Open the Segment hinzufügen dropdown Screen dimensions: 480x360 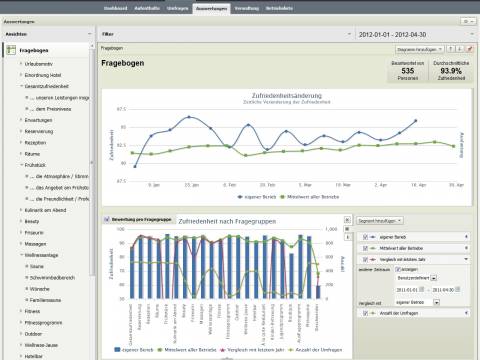pyautogui.click(x=380, y=221)
